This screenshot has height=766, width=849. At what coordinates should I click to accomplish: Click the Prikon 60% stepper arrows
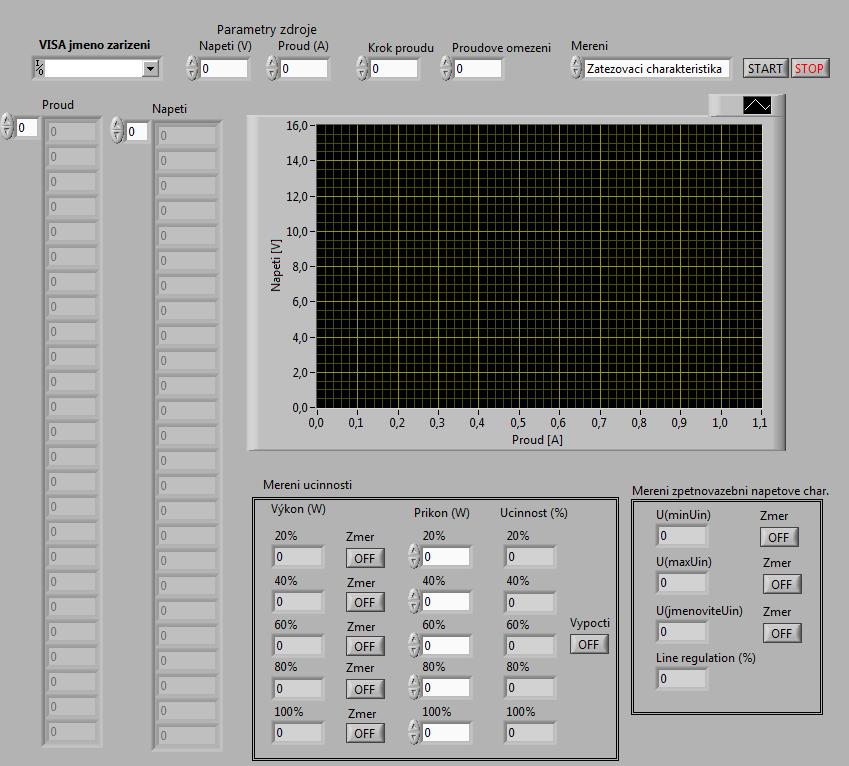pyautogui.click(x=414, y=645)
